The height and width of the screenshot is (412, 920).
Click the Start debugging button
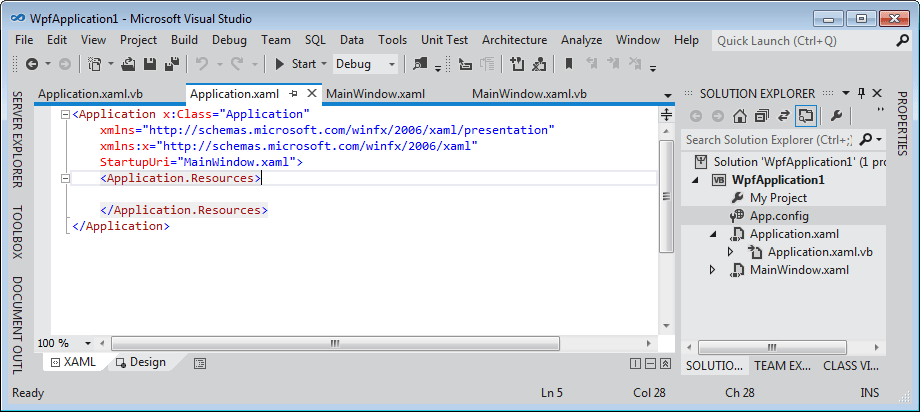tap(296, 64)
